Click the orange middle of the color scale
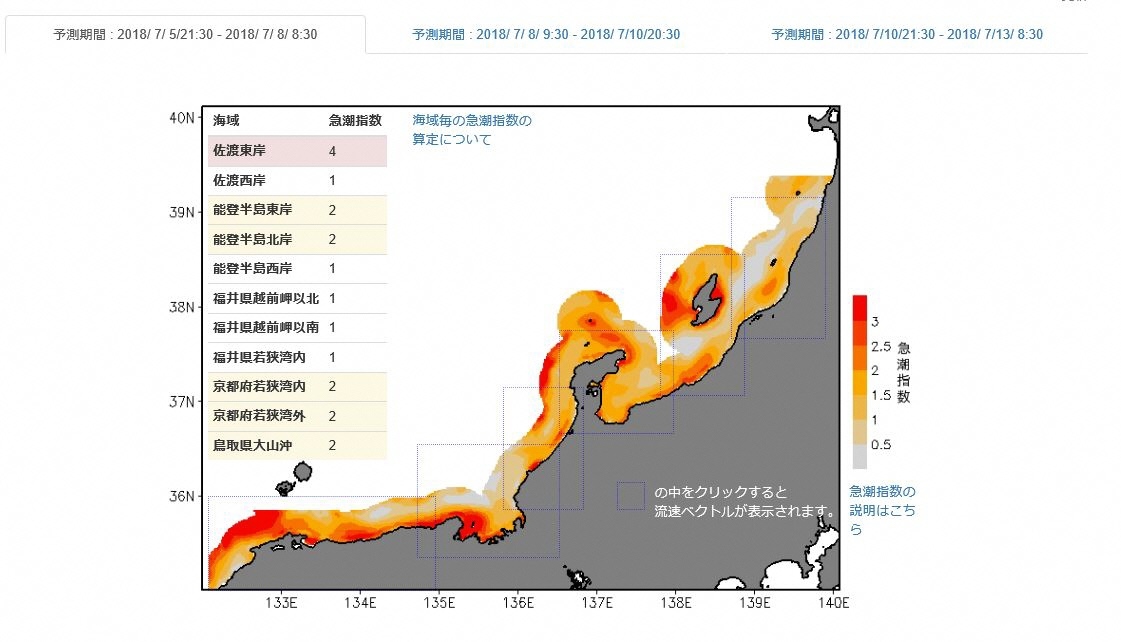This screenshot has height=642, width=1121. pos(859,382)
